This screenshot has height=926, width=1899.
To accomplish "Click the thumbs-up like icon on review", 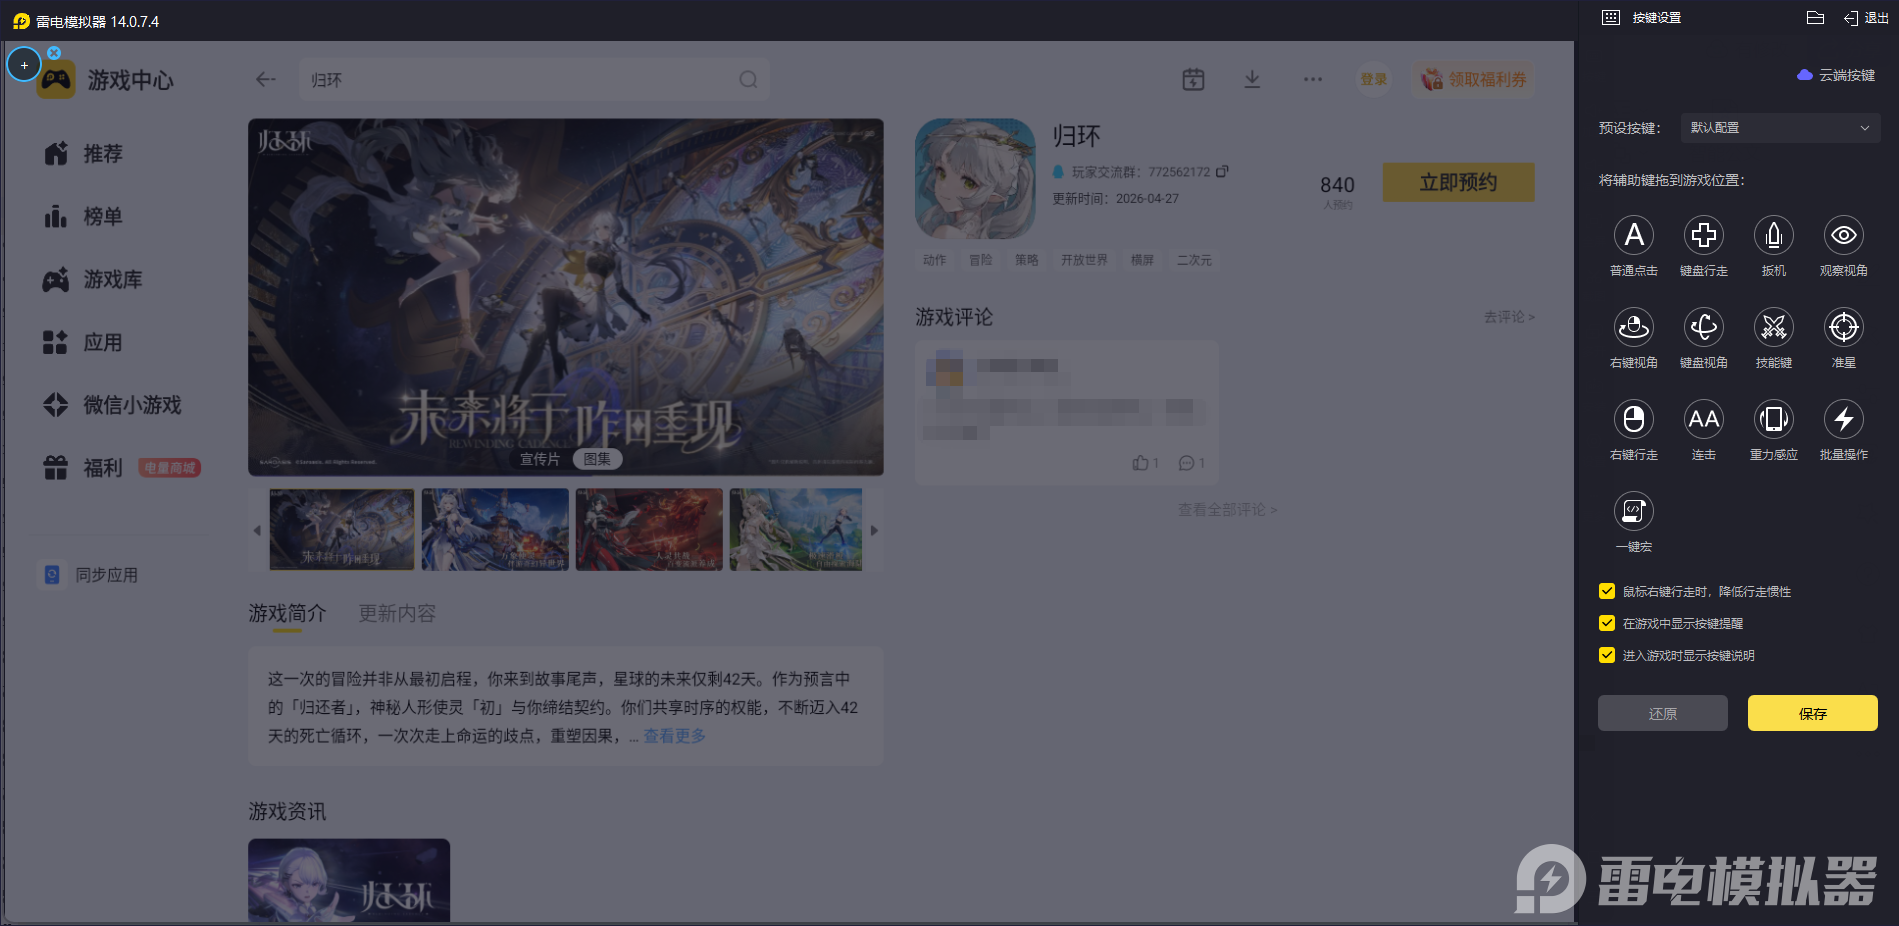I will (x=1140, y=463).
